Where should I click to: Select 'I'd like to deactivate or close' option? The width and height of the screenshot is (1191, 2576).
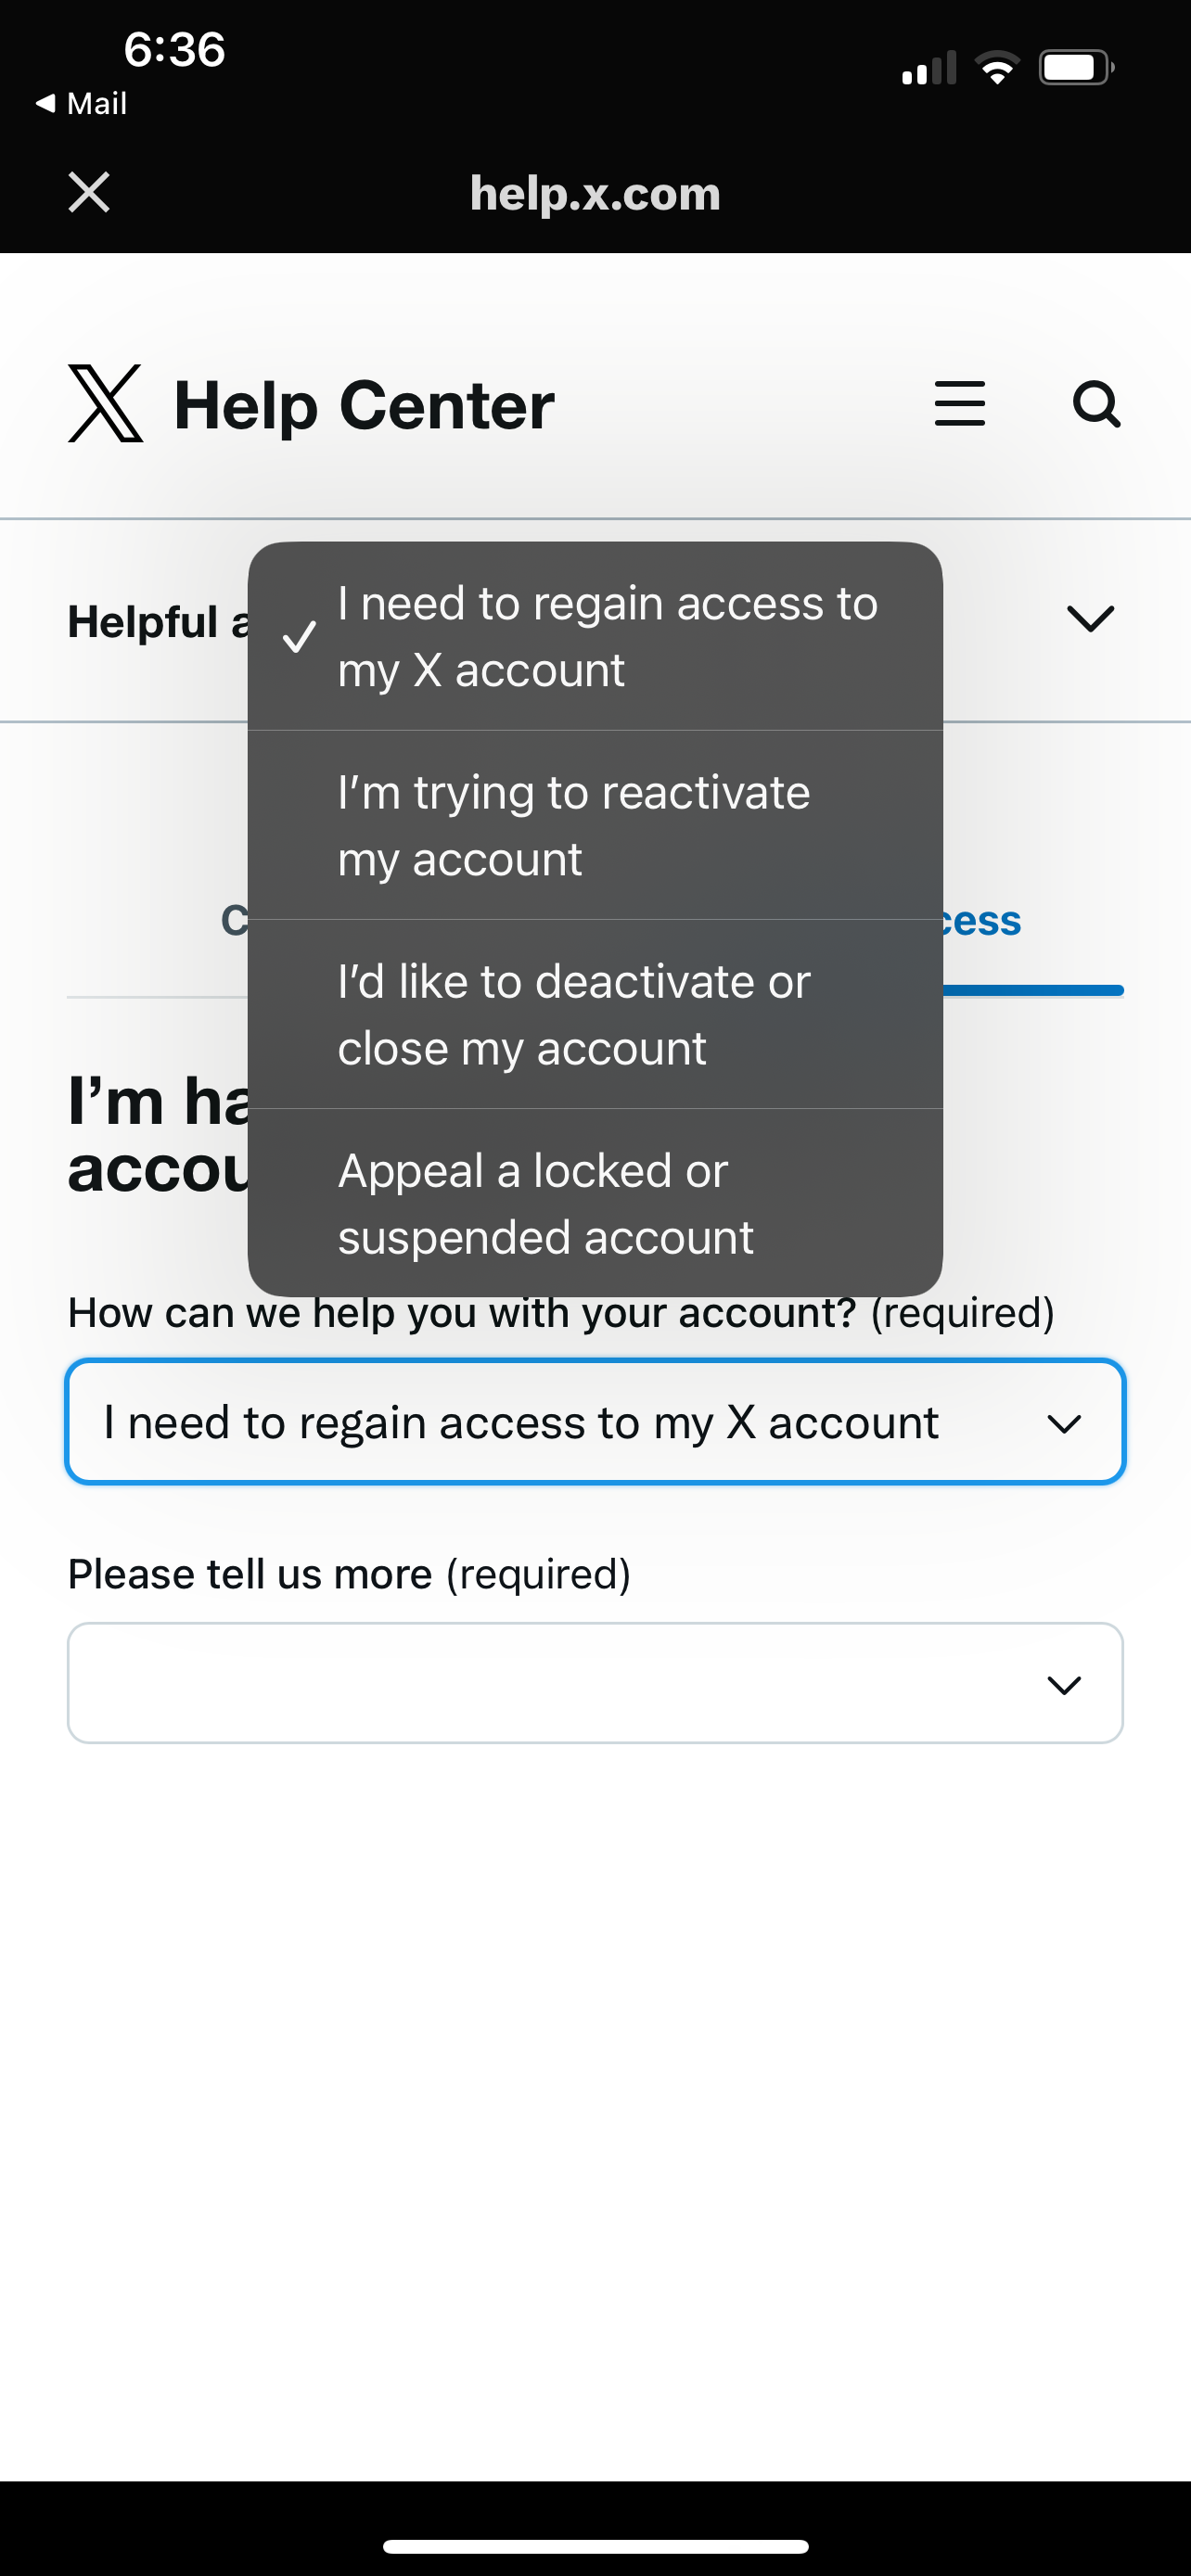[x=595, y=1014]
